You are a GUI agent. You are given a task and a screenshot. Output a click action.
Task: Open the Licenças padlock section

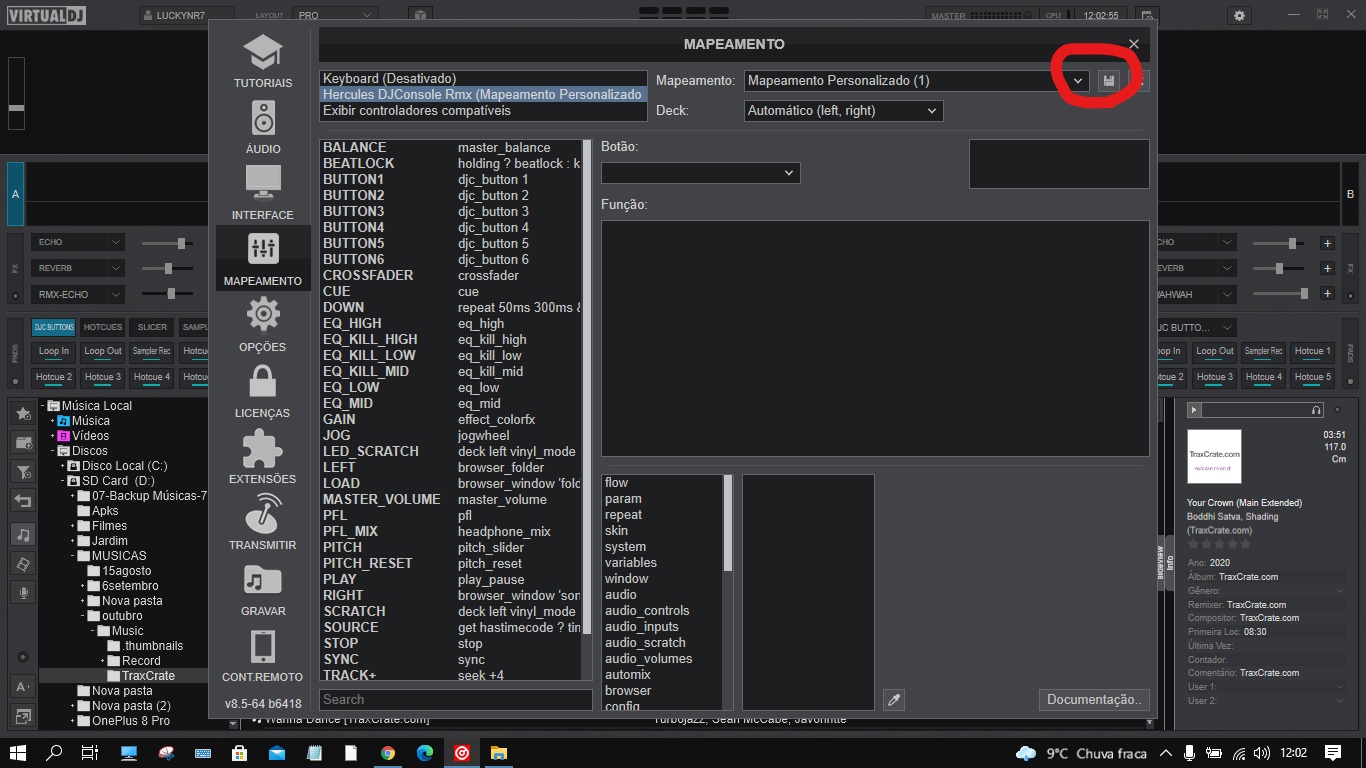263,391
